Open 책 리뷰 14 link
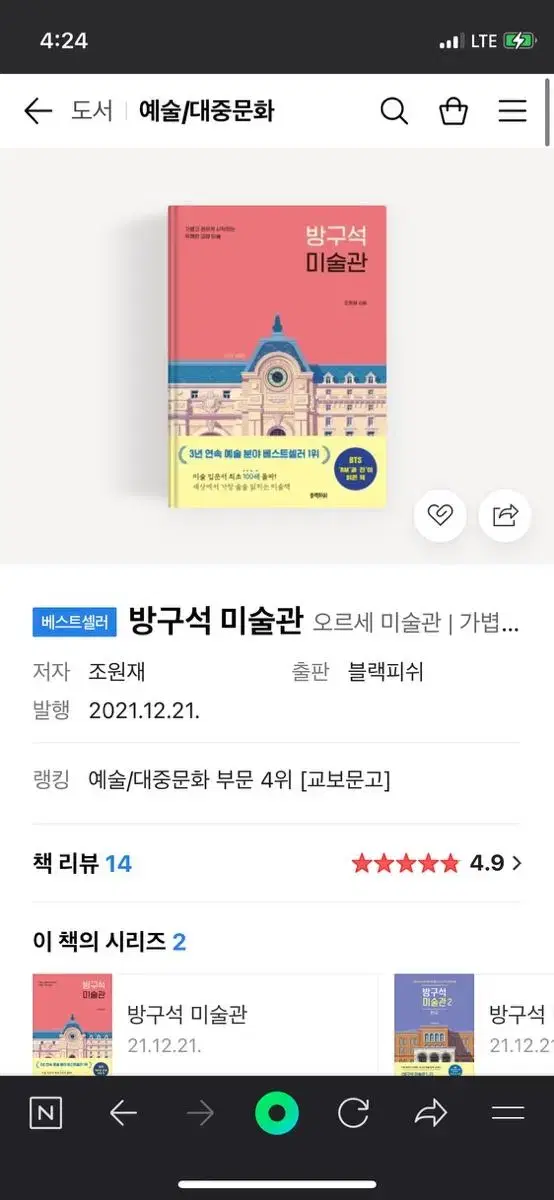Image resolution: width=554 pixels, height=1200 pixels. (82, 862)
